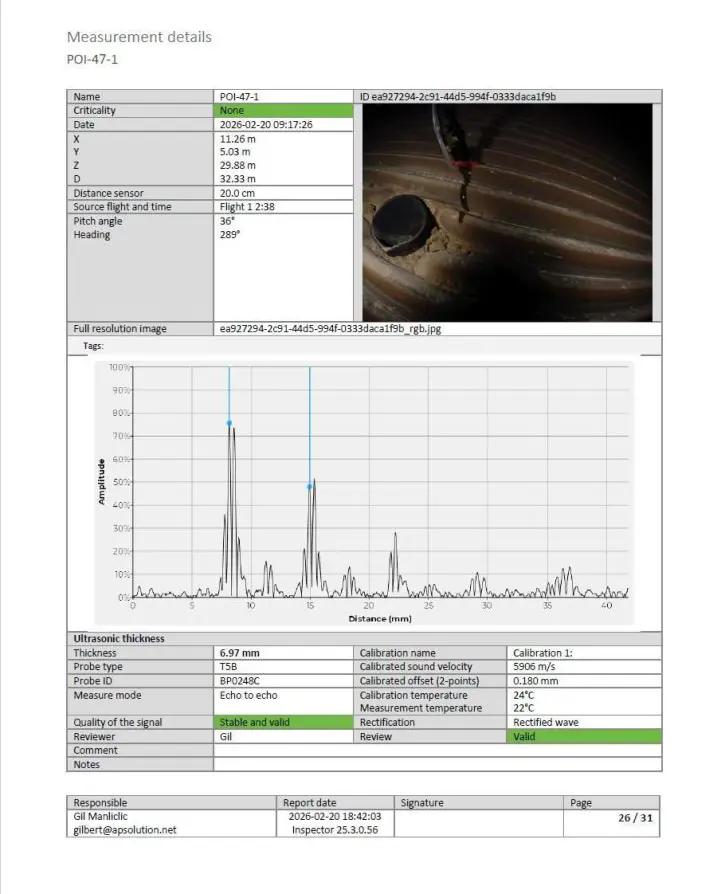The image size is (725, 894).
Task: Click the green 'Stable and valid' cell
Action: click(x=283, y=722)
